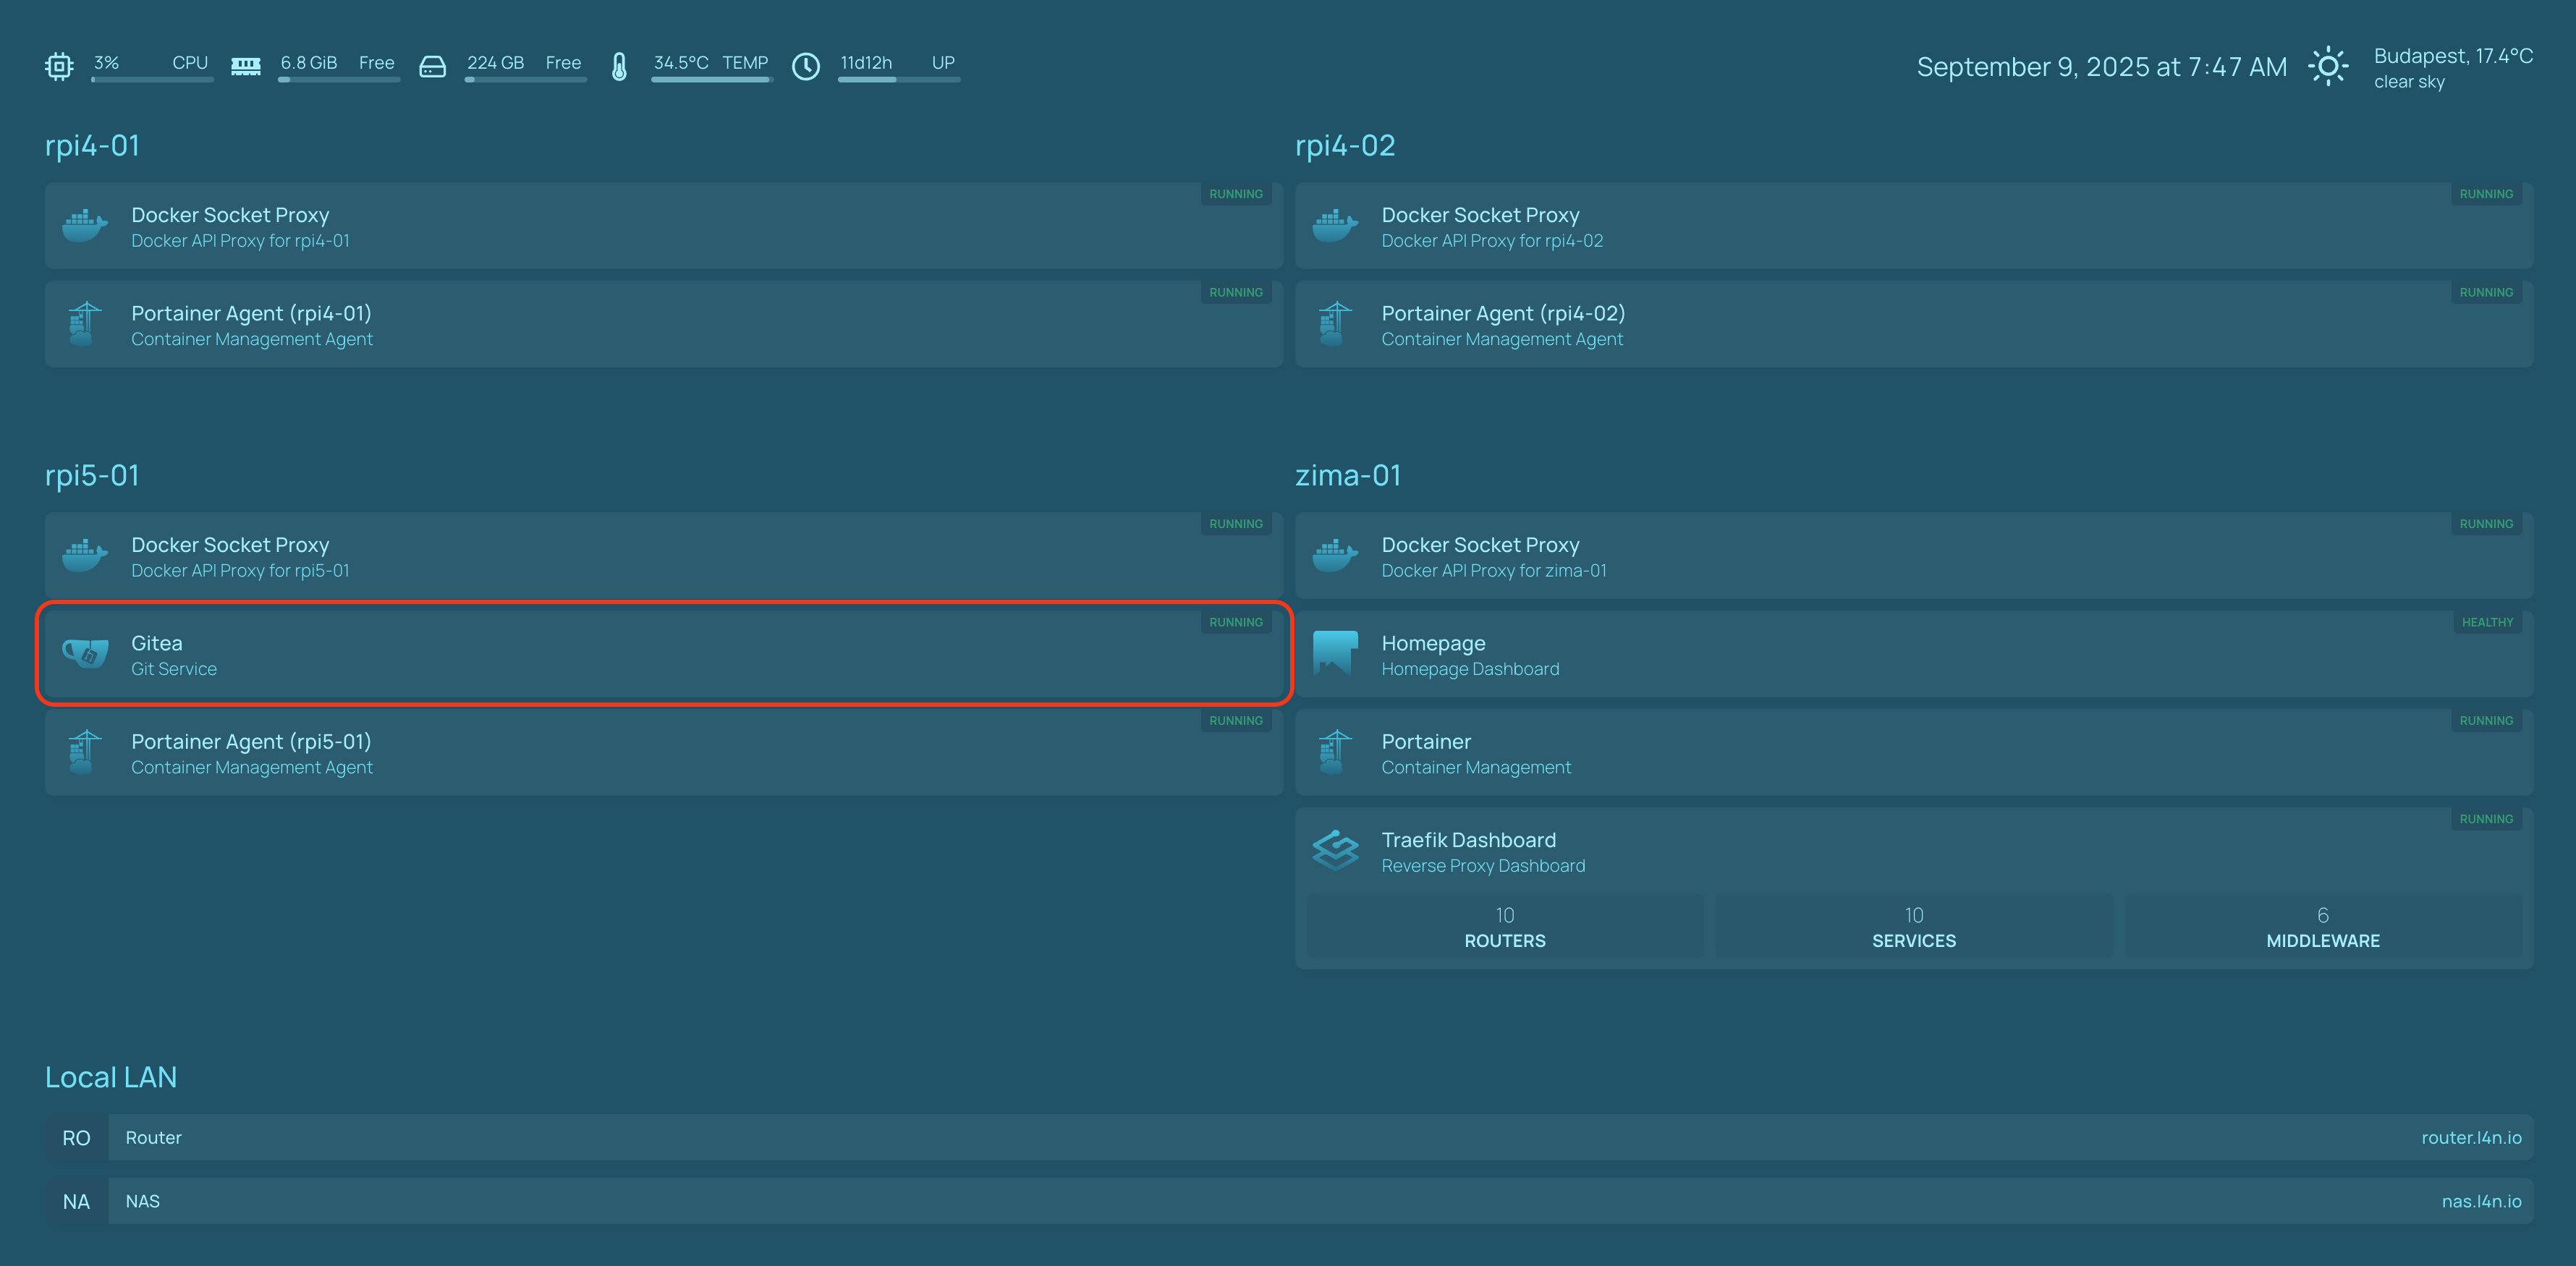
Task: Click the Traefik Dashboard logo icon
Action: click(x=1335, y=851)
